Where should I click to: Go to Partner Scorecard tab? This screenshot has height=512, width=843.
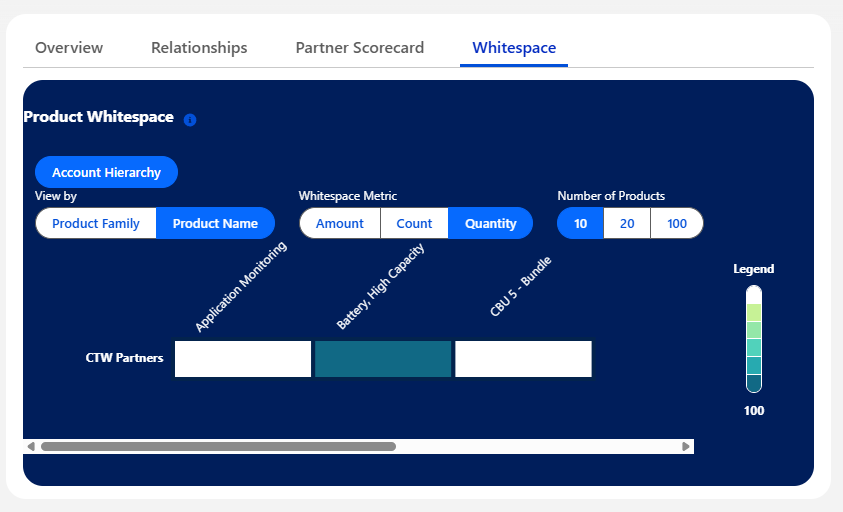tap(360, 48)
